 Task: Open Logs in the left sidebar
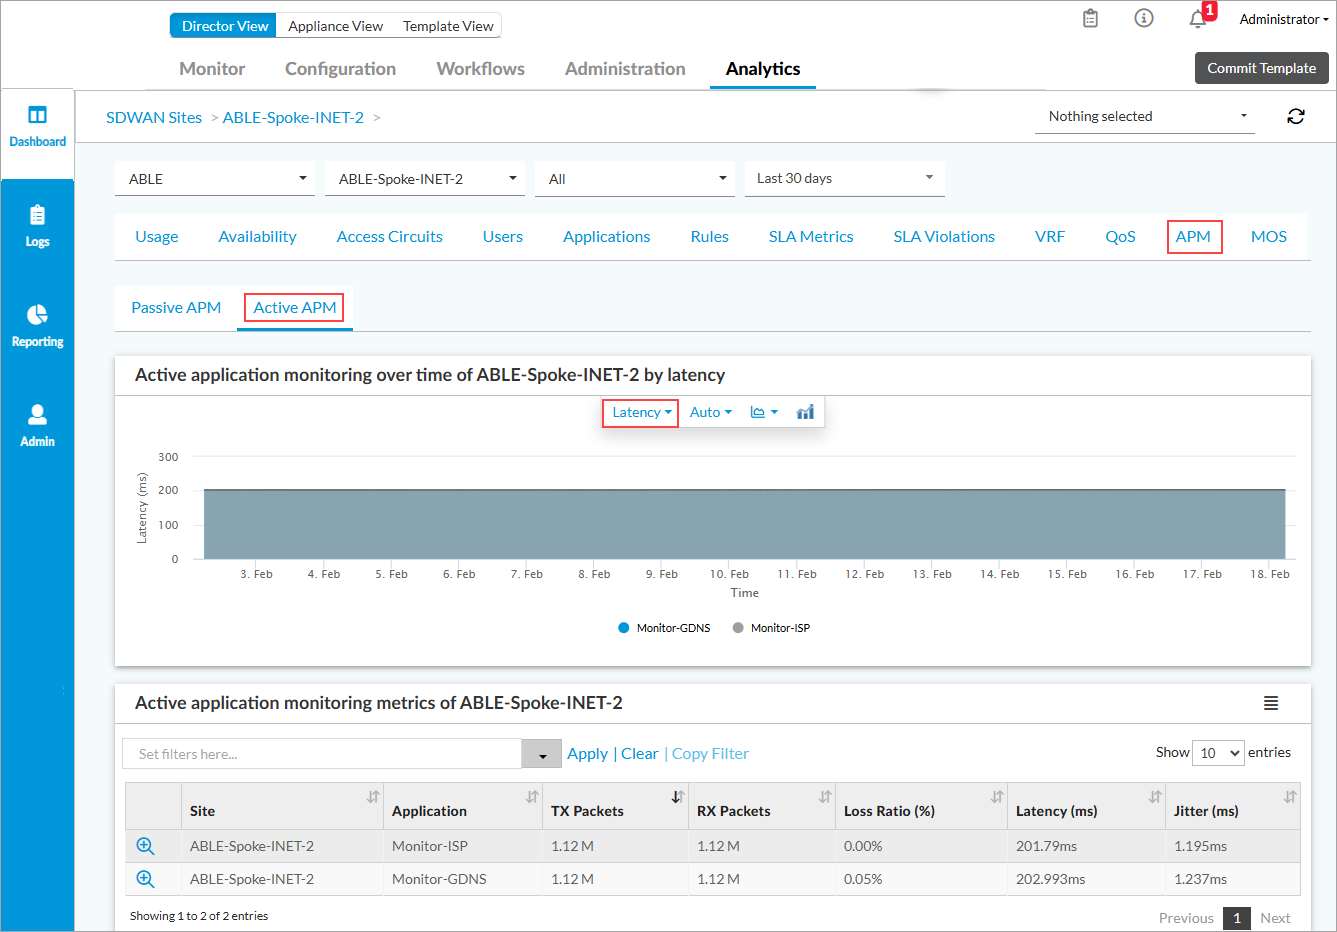point(37,226)
